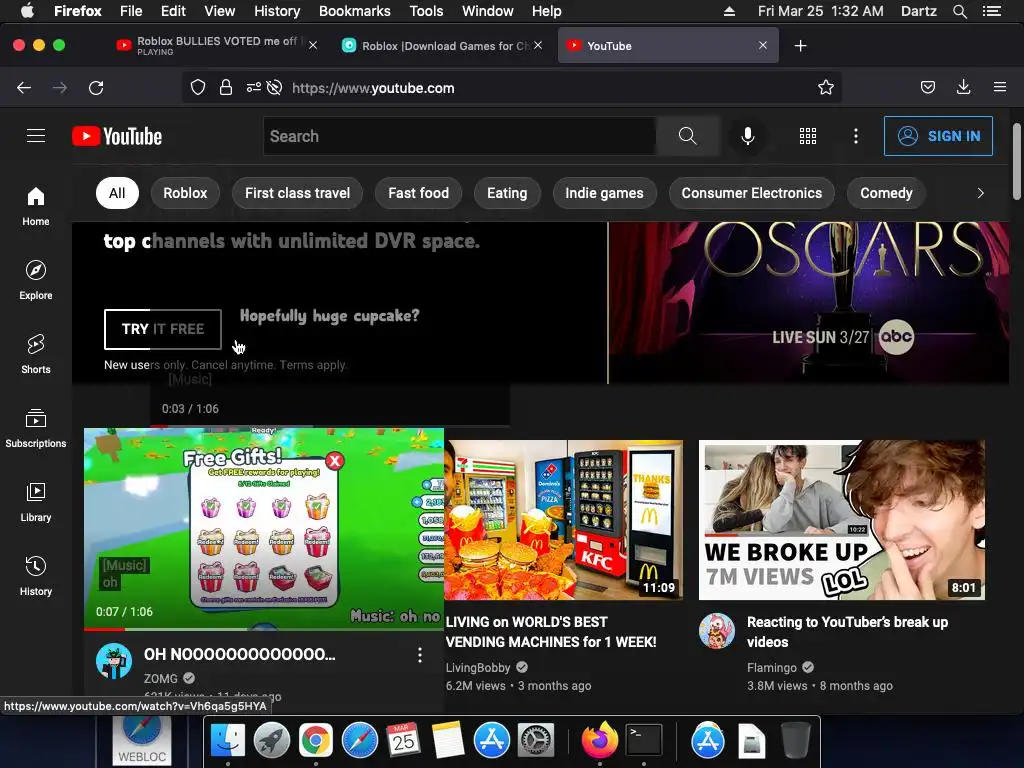Open Shorts in the sidebar
Viewport: 1024px width, 768px height.
click(x=36, y=353)
